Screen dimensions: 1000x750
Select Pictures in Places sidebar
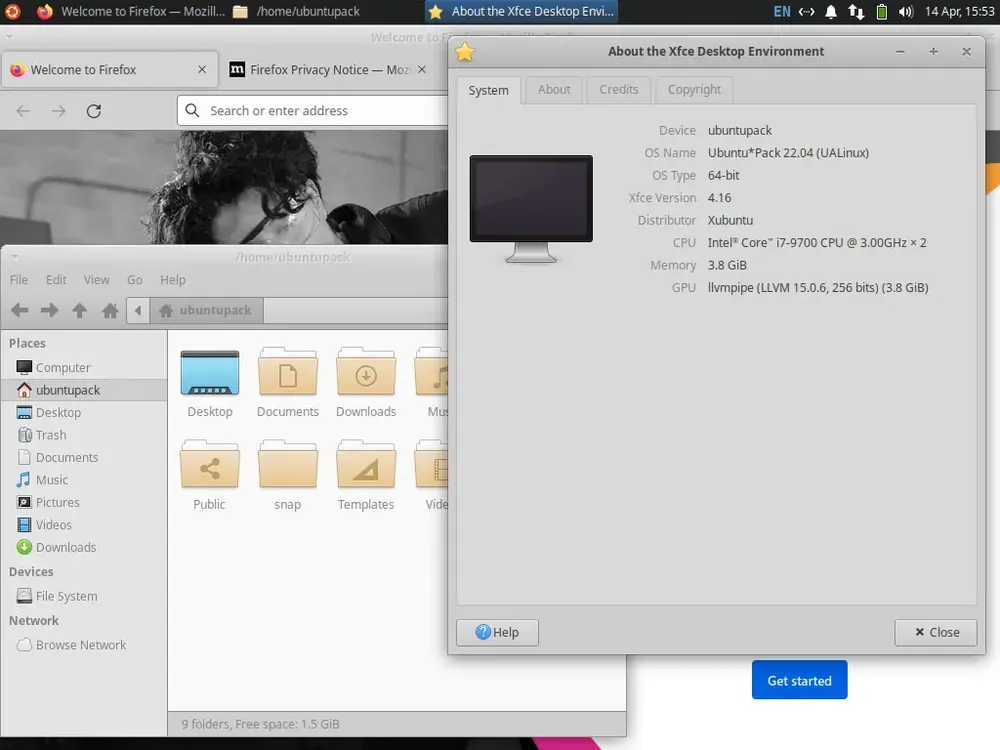(83, 503)
